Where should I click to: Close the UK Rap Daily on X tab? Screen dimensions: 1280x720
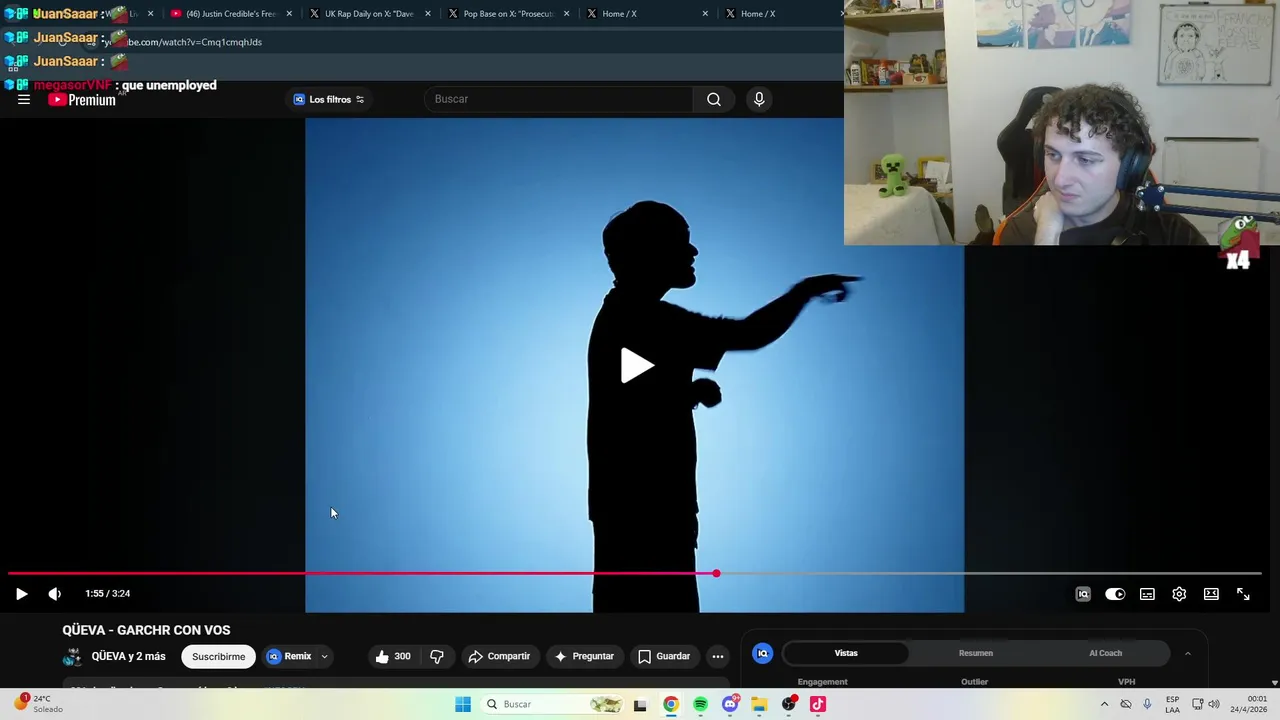[427, 14]
